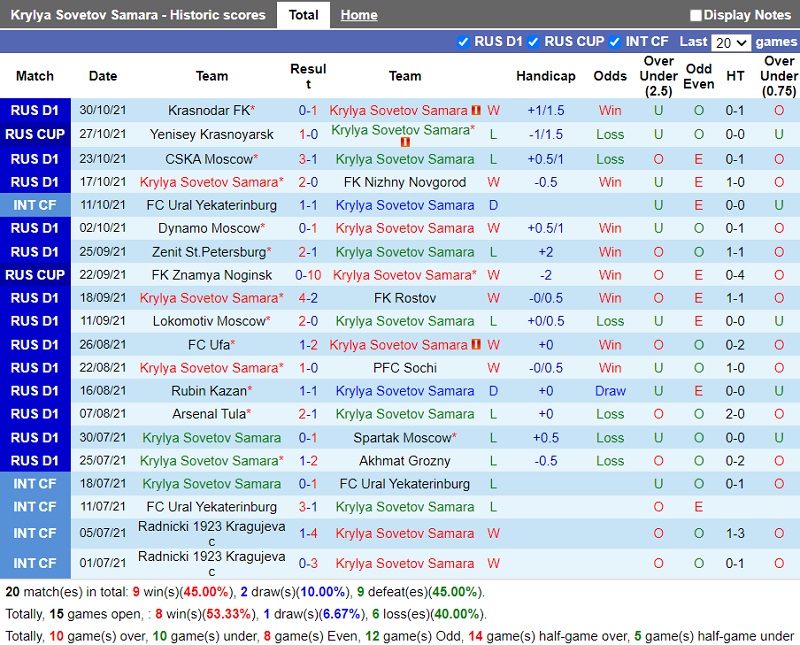Image resolution: width=800 pixels, height=645 pixels.
Task: Click the Date column header
Action: (x=103, y=76)
